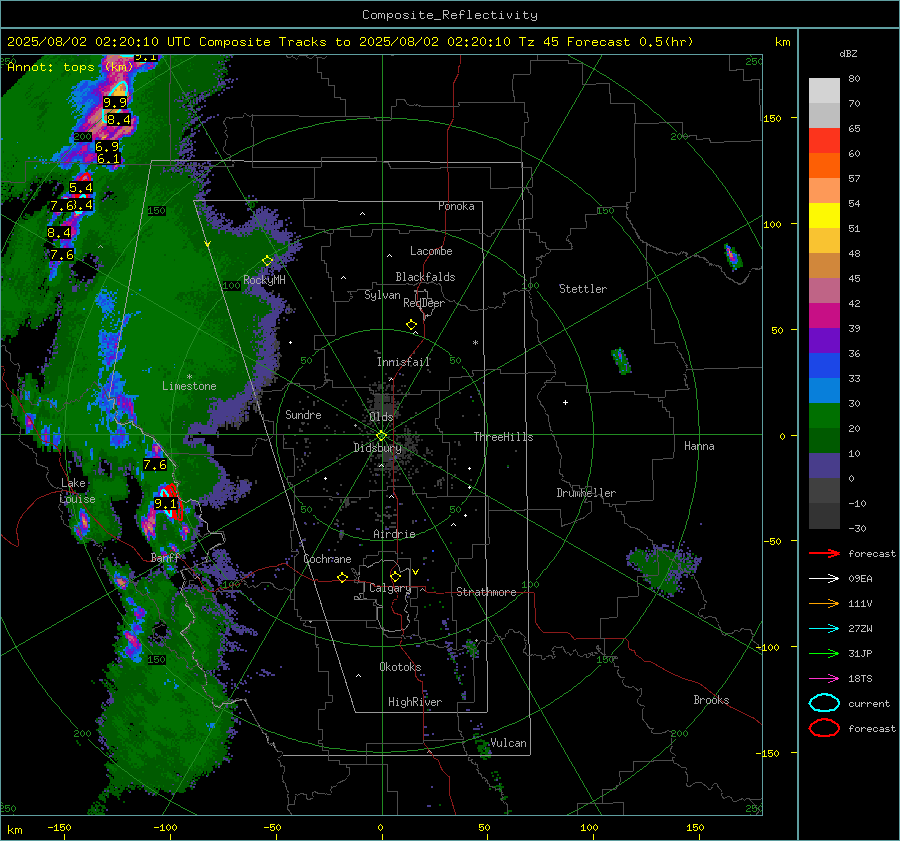Click the cyan current ellipse legend icon

(x=824, y=703)
